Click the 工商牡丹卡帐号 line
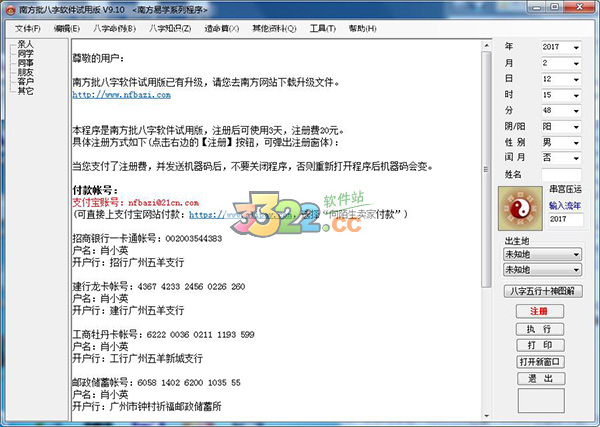600x427 pixels. coord(163,334)
